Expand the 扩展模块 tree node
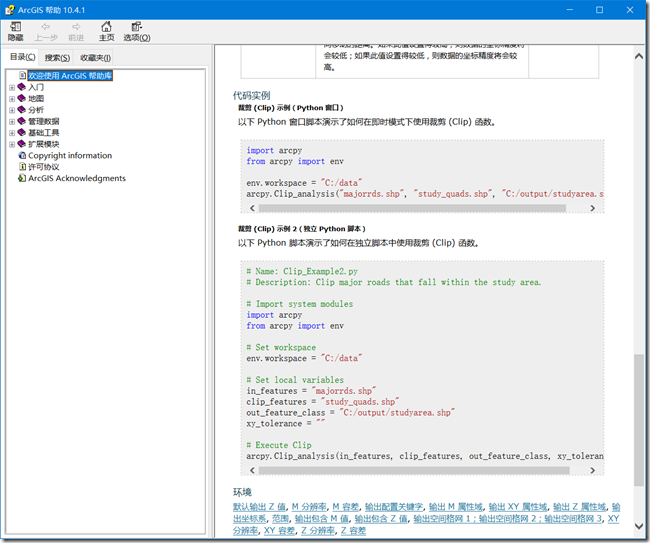Viewport: 650px width, 543px height. coord(12,144)
